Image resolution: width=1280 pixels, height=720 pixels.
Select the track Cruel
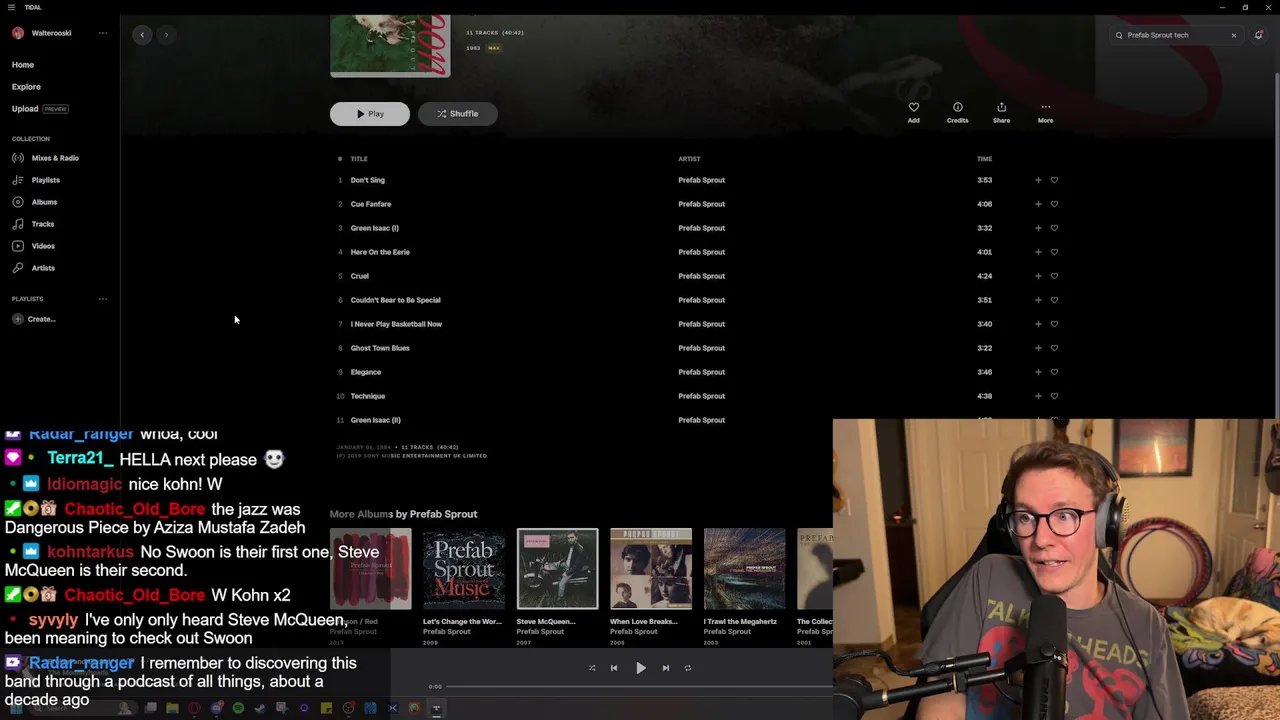click(x=359, y=276)
